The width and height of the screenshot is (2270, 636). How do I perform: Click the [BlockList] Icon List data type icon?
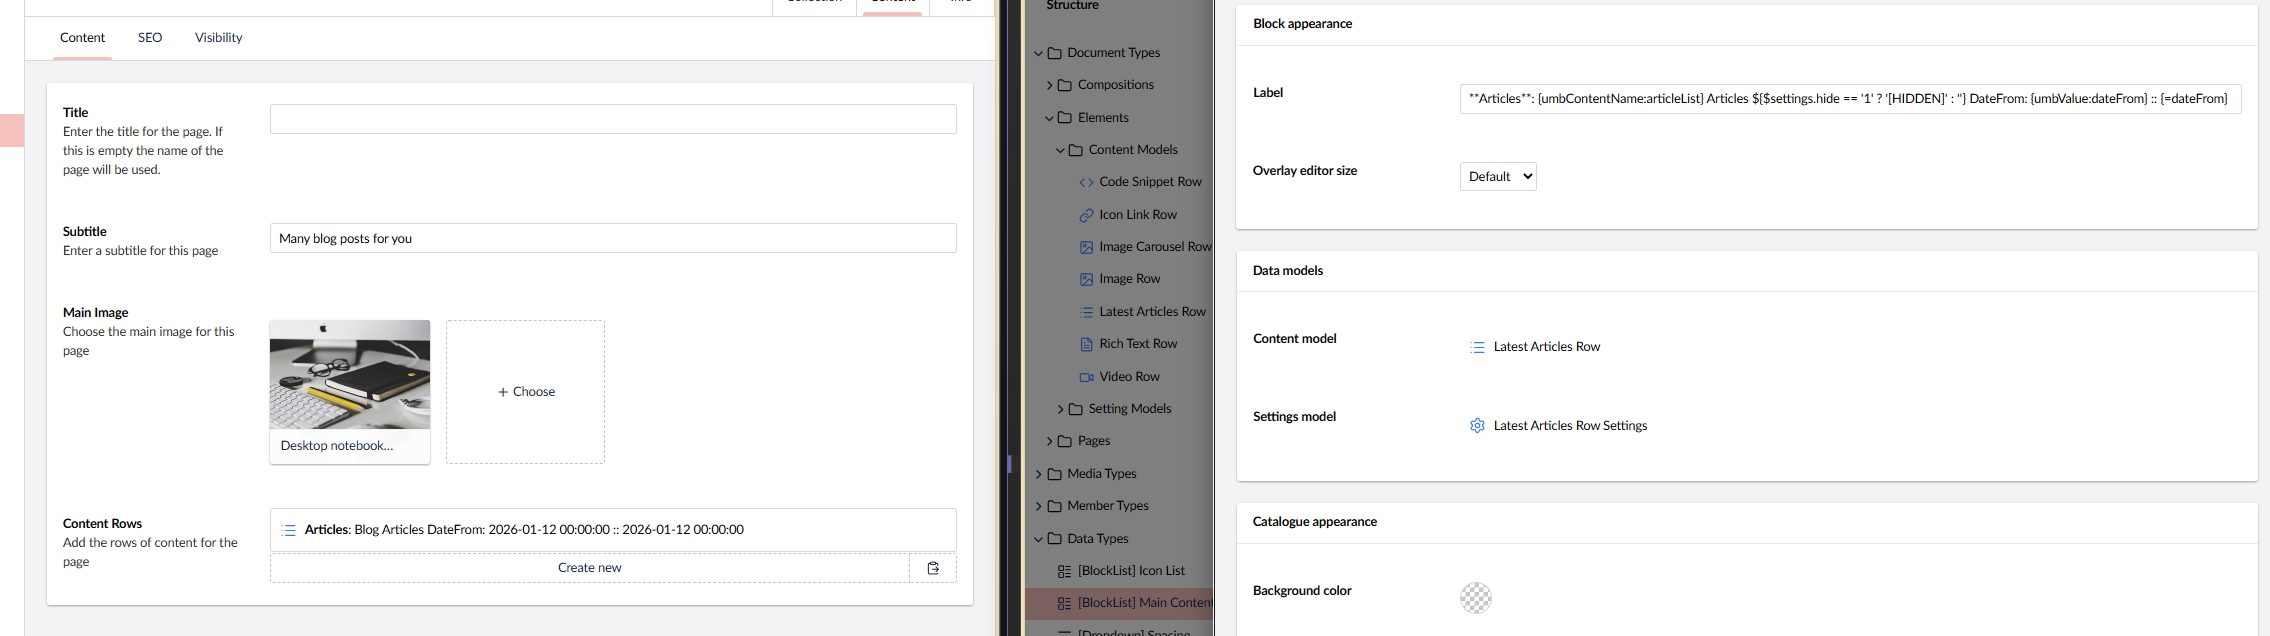click(x=1064, y=571)
